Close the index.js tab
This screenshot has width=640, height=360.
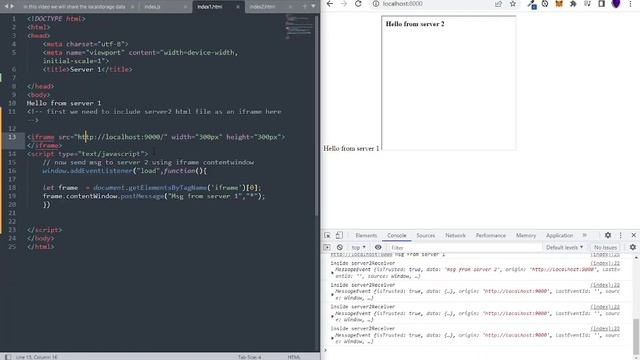coord(185,7)
